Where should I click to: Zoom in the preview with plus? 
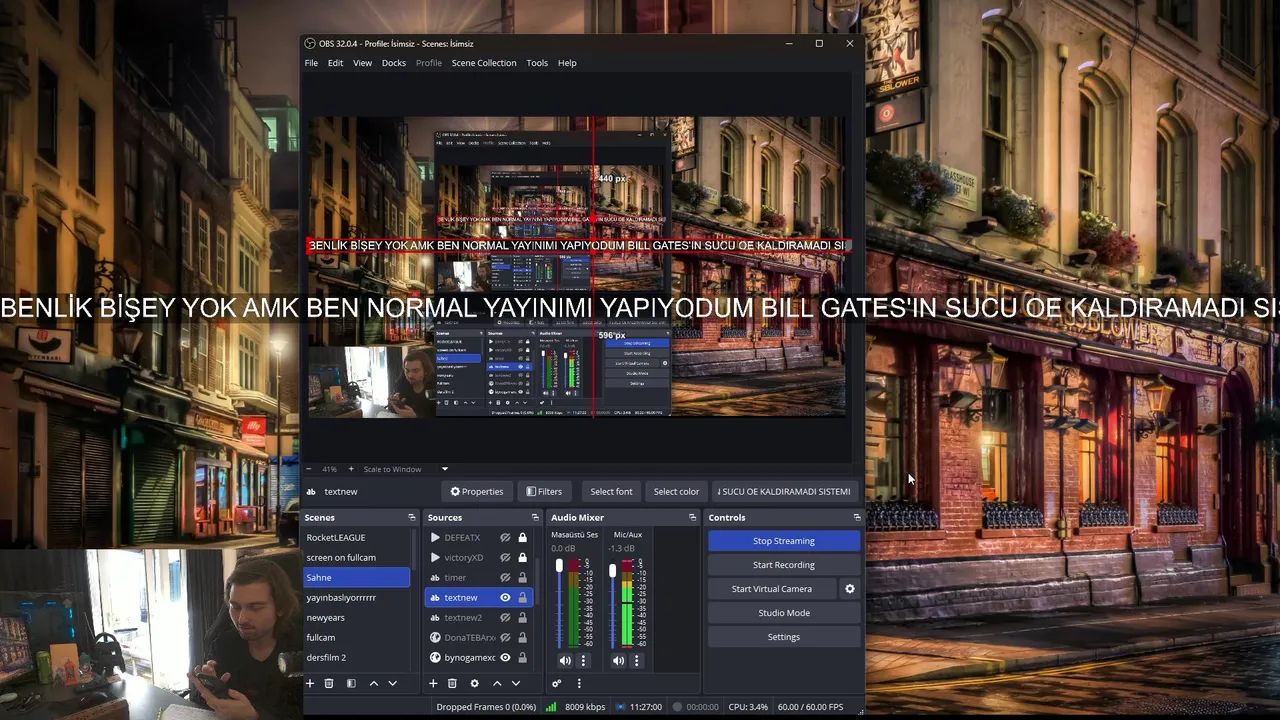(351, 469)
